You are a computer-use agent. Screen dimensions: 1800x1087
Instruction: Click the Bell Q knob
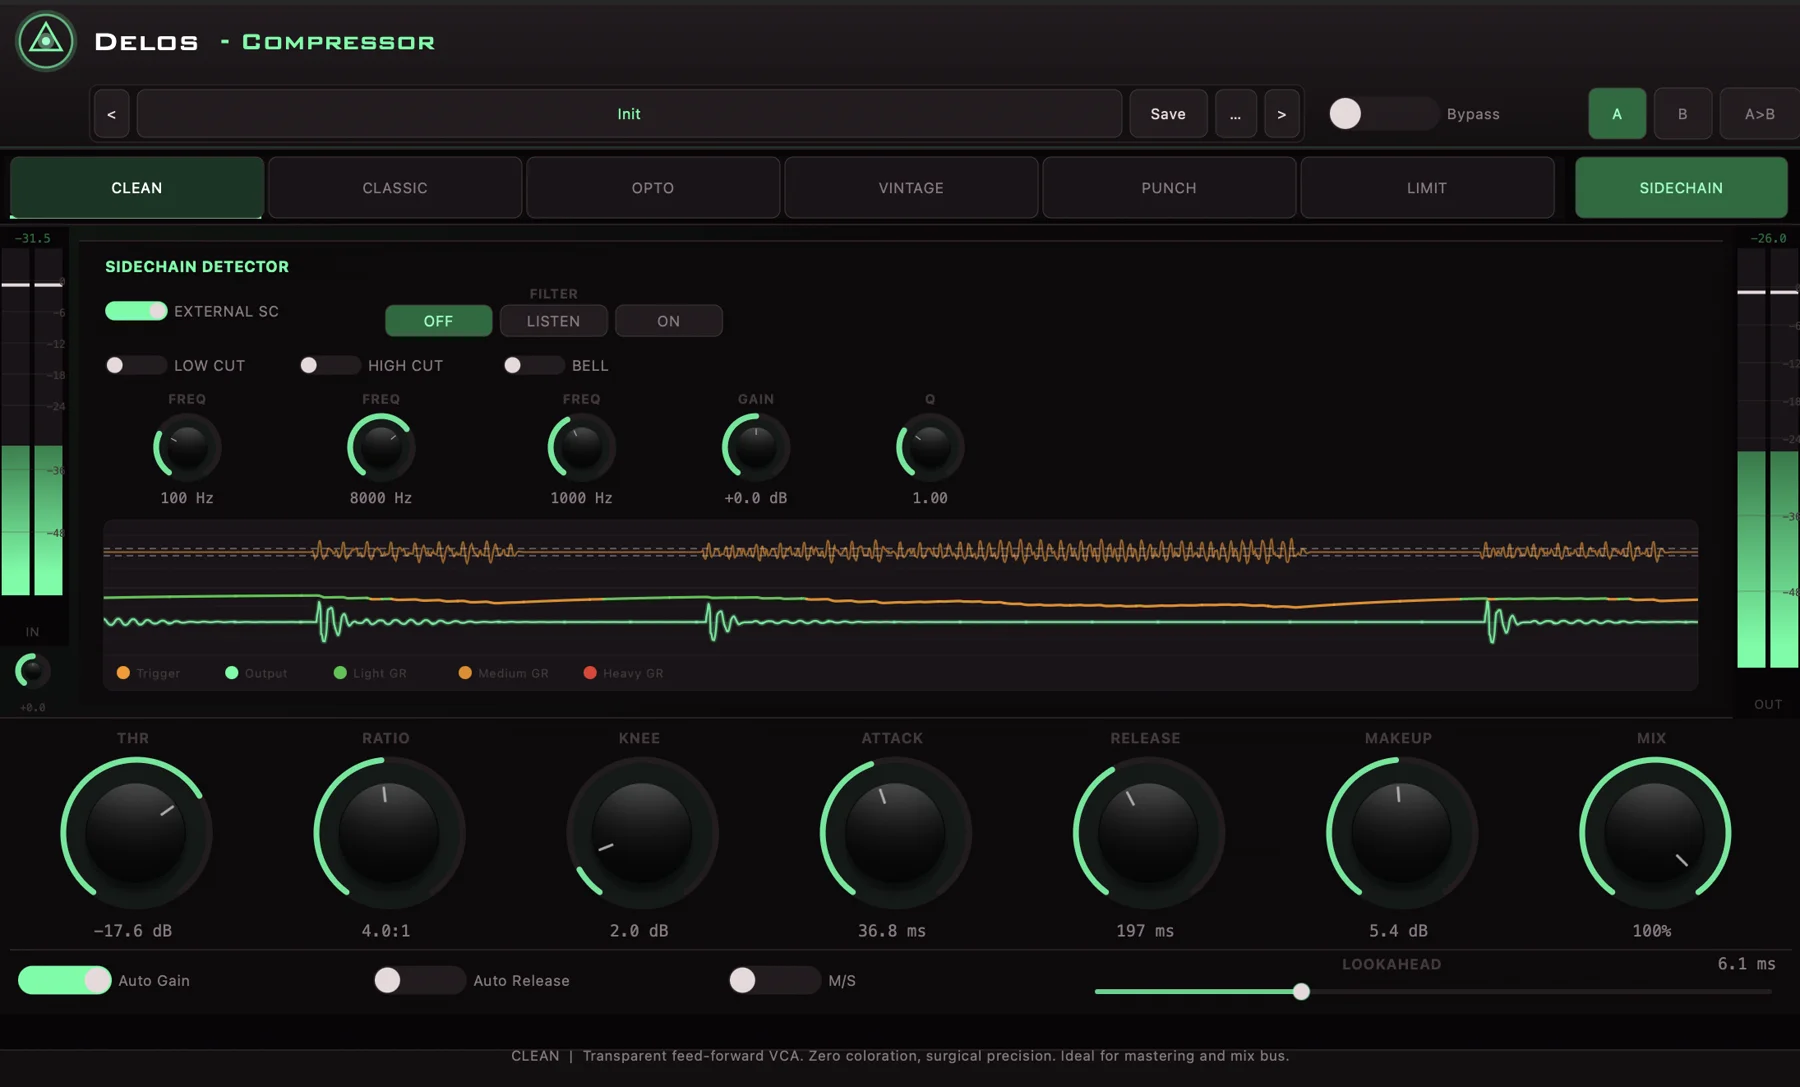coord(930,448)
